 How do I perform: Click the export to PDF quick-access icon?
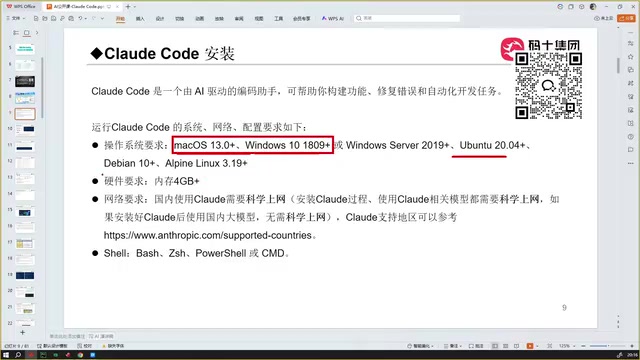[62, 18]
